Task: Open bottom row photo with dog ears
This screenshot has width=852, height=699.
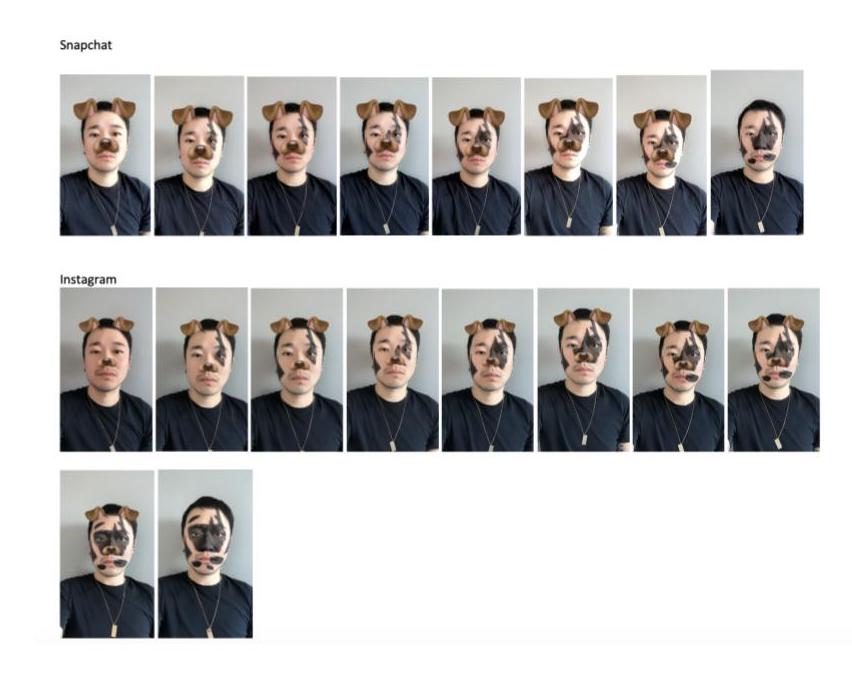Action: [x=107, y=554]
